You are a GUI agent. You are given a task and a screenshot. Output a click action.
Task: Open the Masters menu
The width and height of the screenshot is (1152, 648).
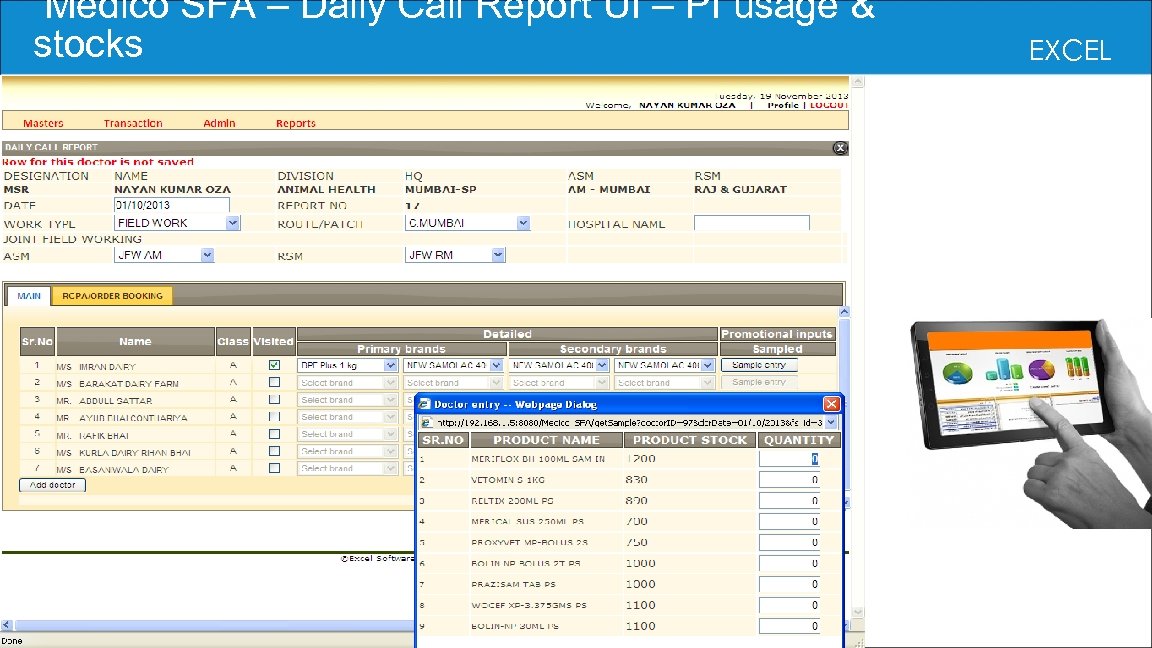pyautogui.click(x=43, y=122)
